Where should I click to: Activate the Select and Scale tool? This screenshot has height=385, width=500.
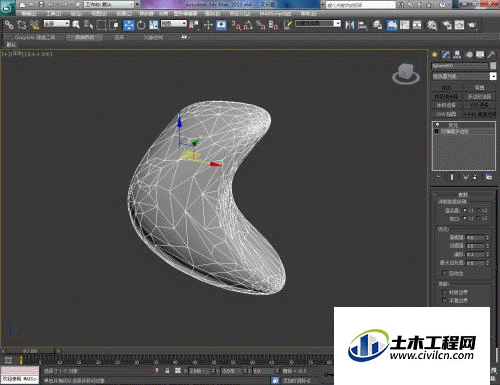154,25
